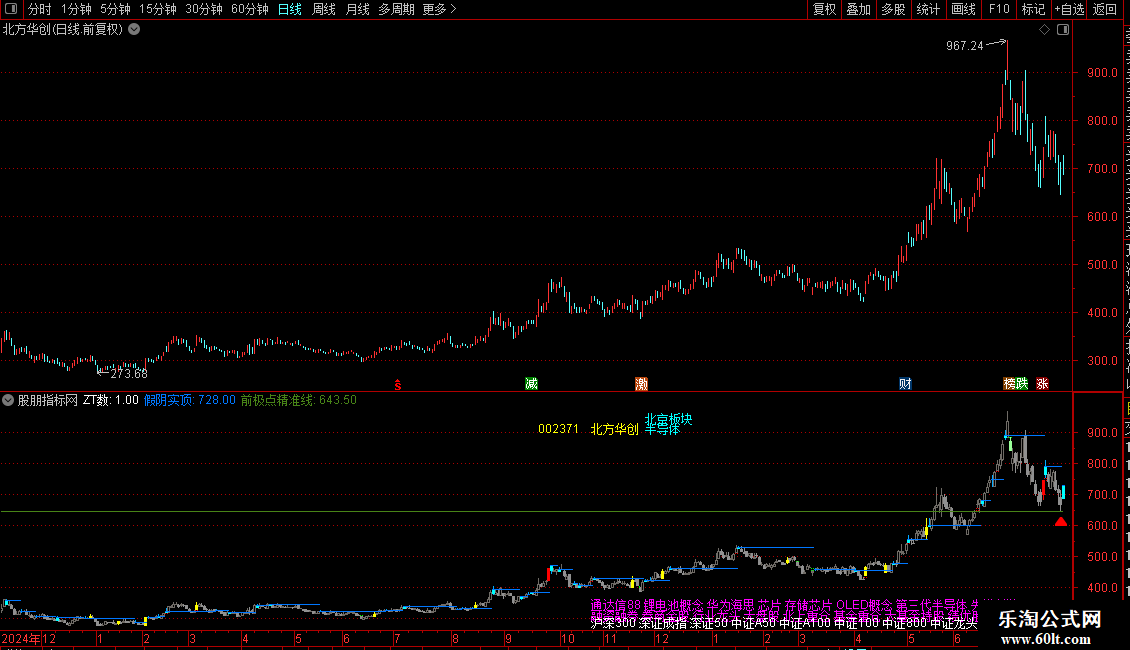Select the 30分钟 period tab
The image size is (1130, 650).
point(204,9)
